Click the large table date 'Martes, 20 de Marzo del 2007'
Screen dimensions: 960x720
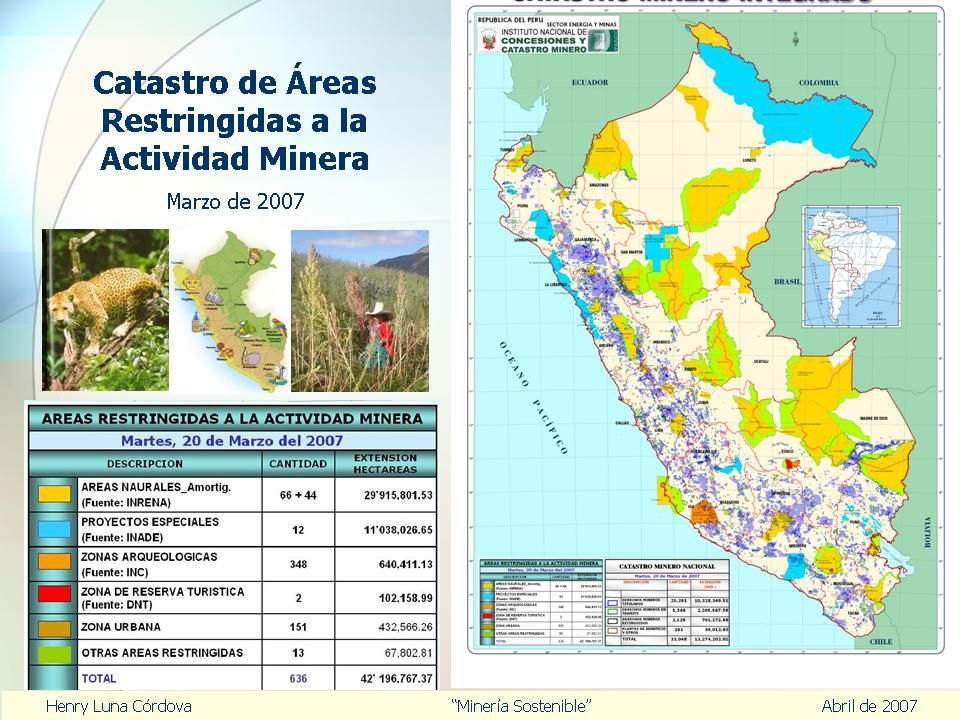[231, 441]
